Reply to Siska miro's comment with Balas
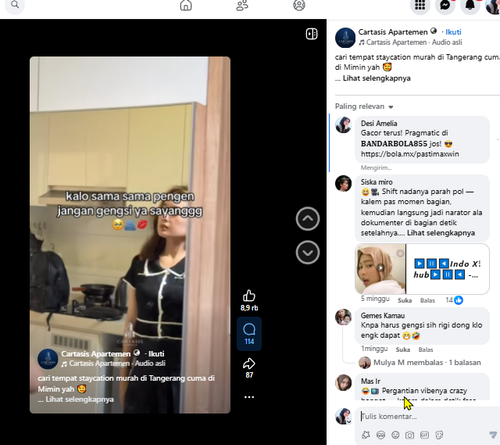500x445 pixels. [x=427, y=300]
